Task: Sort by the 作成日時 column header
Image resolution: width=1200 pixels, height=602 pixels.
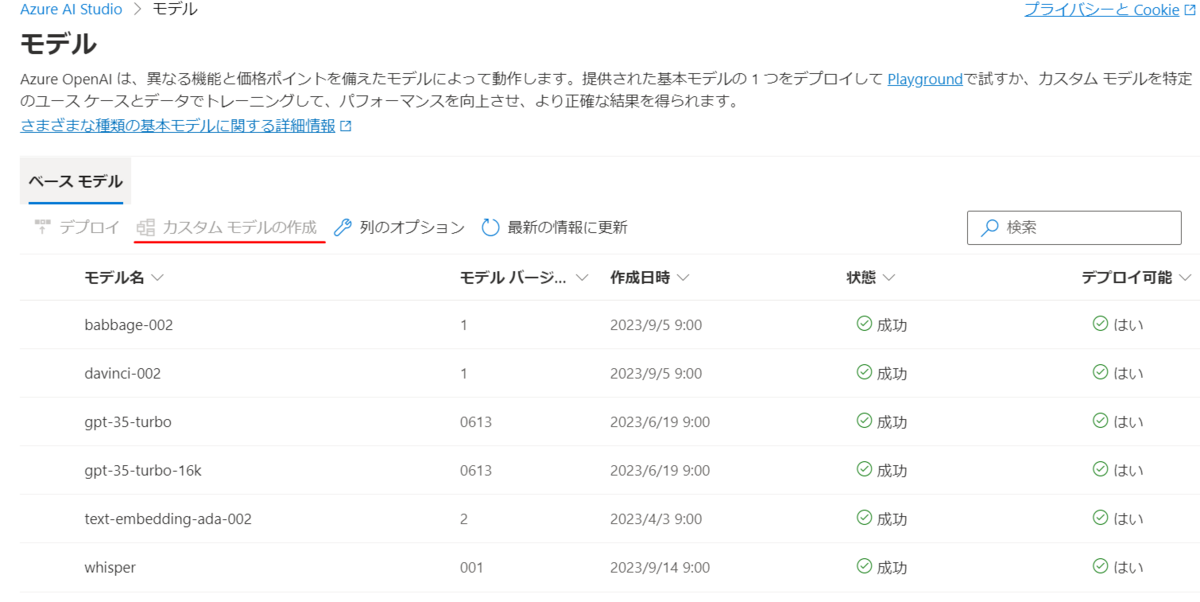Action: click(649, 277)
